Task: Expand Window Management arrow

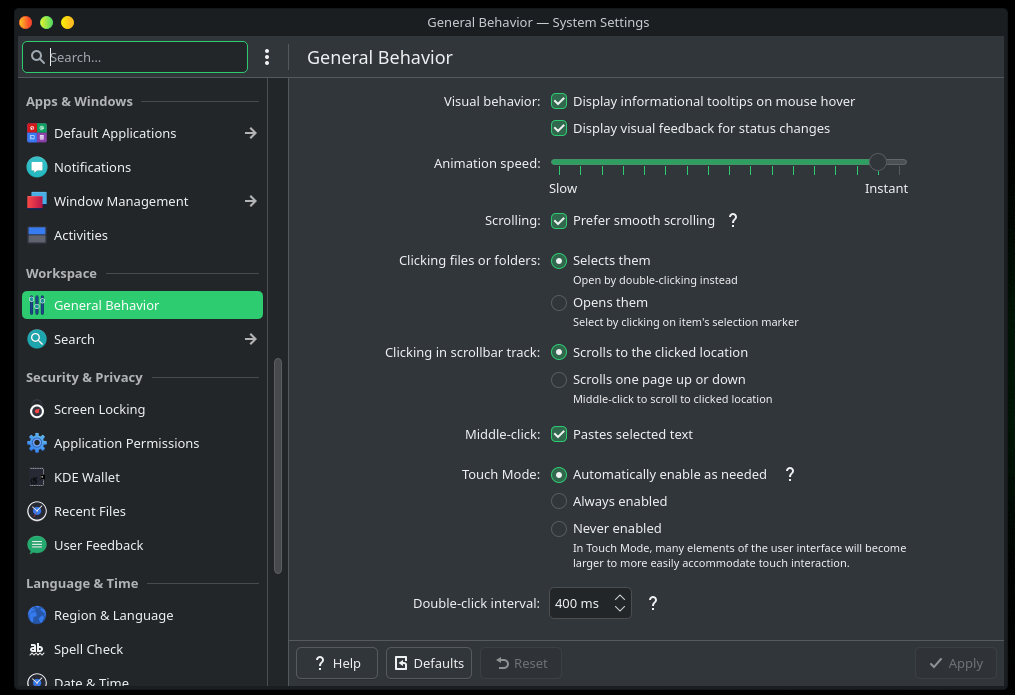Action: [x=251, y=201]
